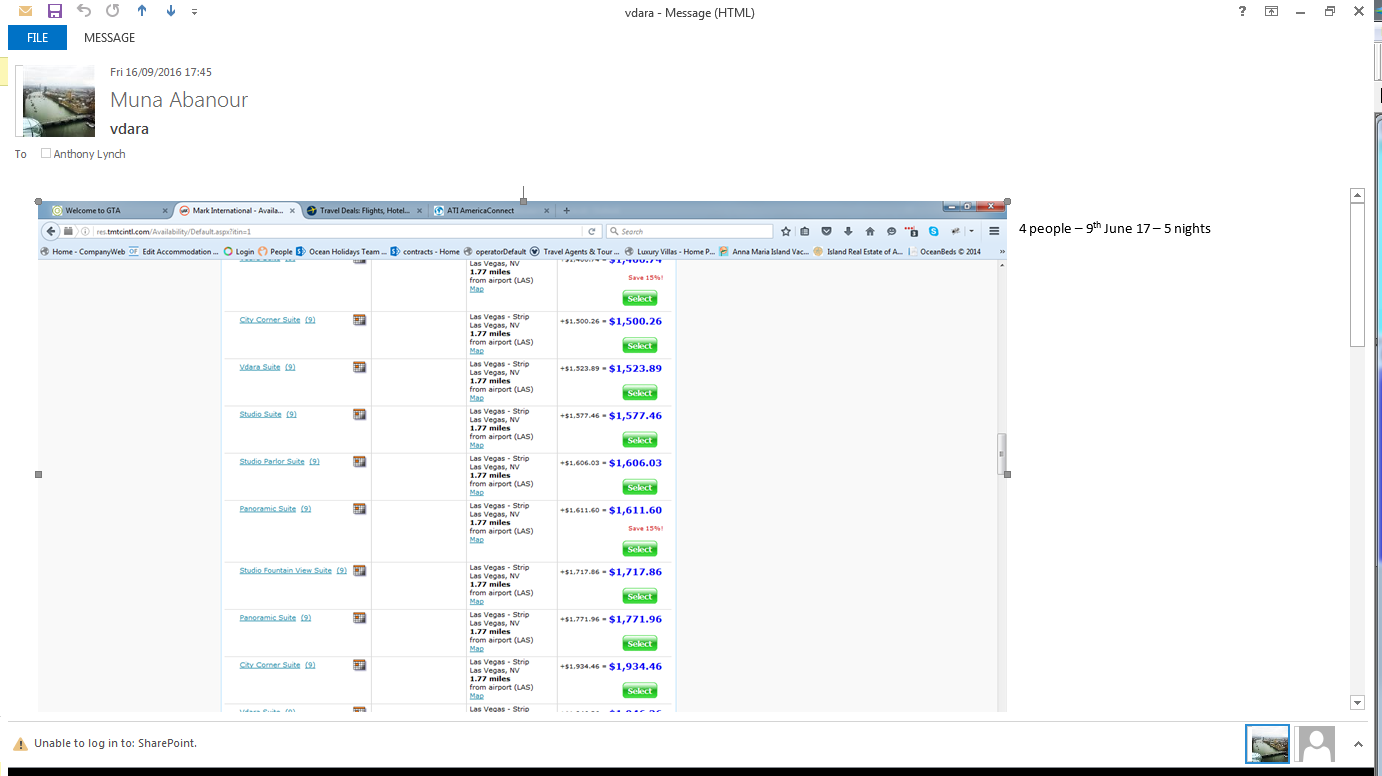Click Select under the $1,577.46 price
Image resolution: width=1382 pixels, height=776 pixels.
tap(640, 440)
